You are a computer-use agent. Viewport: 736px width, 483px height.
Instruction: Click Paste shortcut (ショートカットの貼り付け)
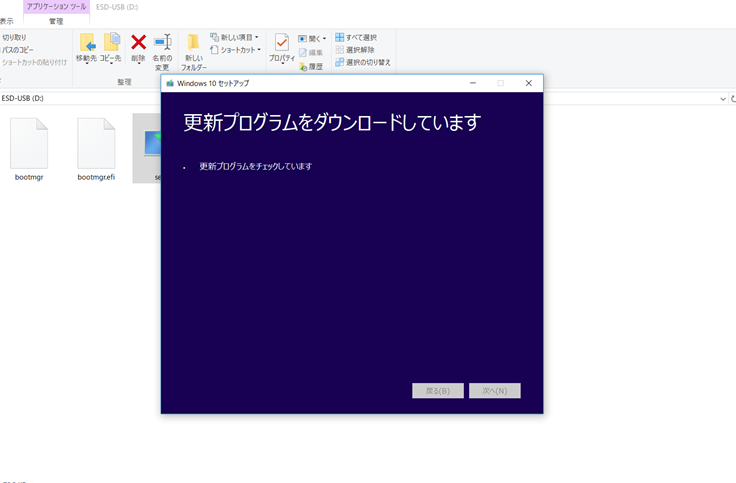tap(34, 62)
